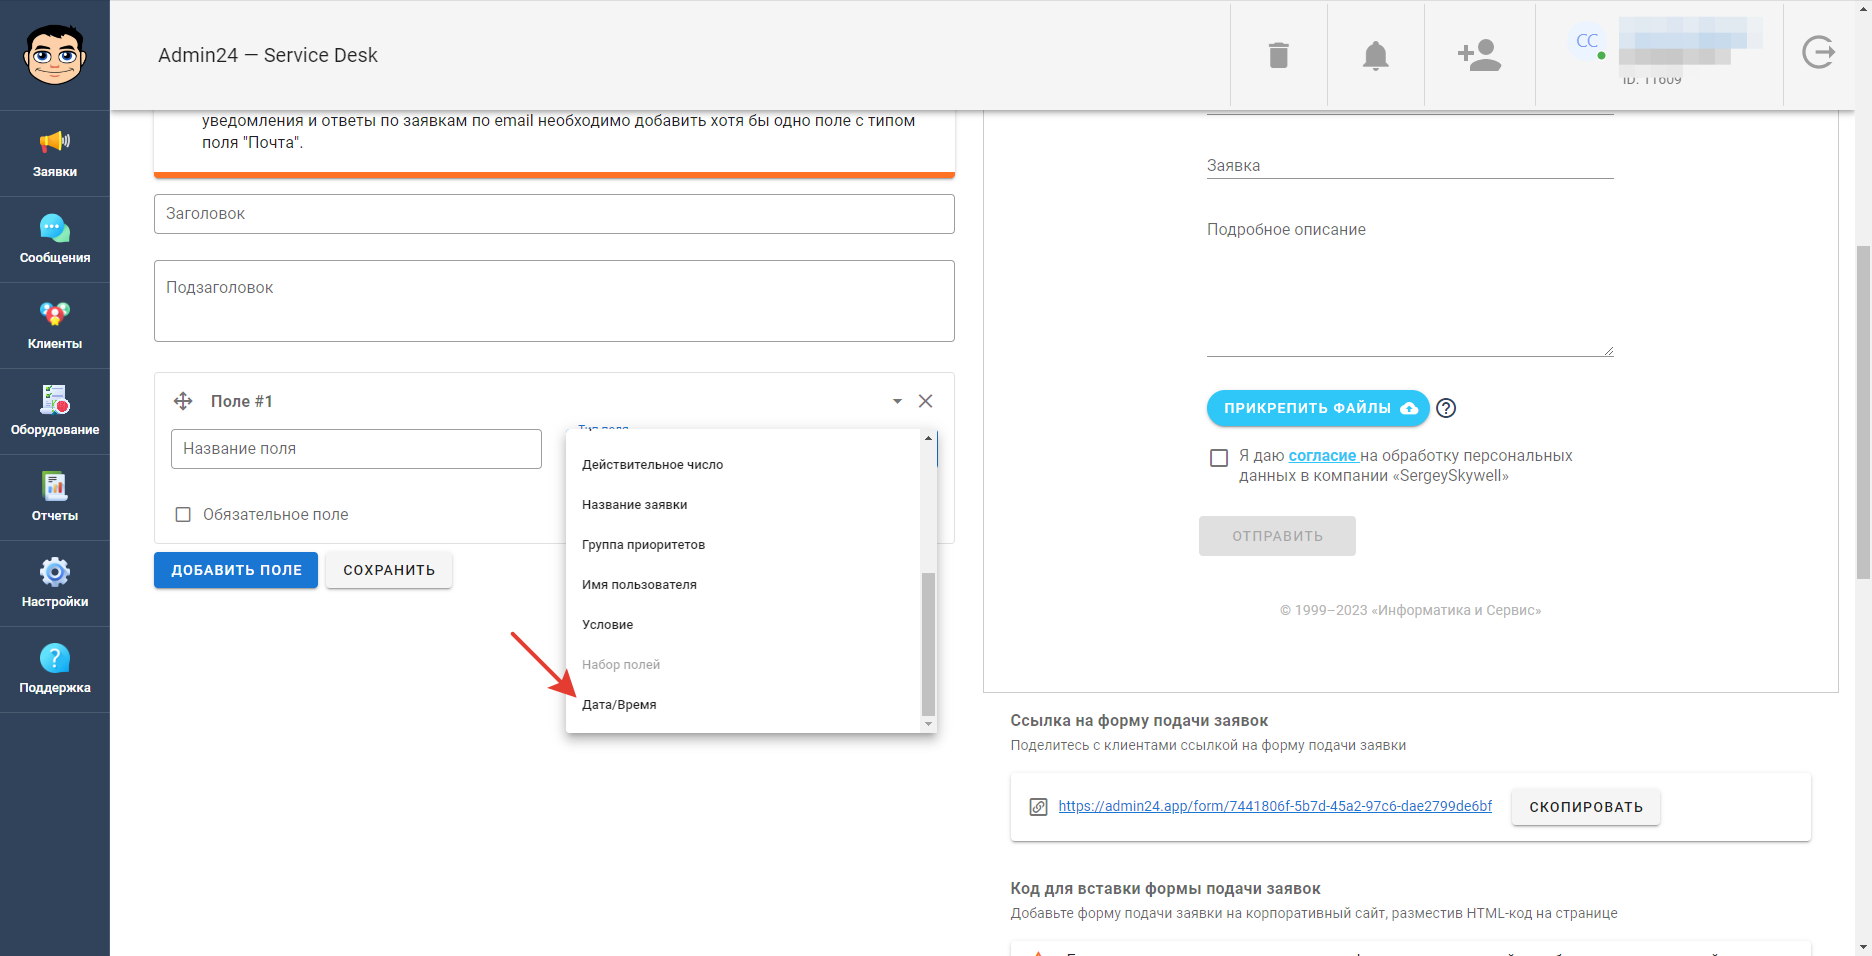Open notifications bell in header
Screen dimensions: 1872x956
pos(1376,55)
